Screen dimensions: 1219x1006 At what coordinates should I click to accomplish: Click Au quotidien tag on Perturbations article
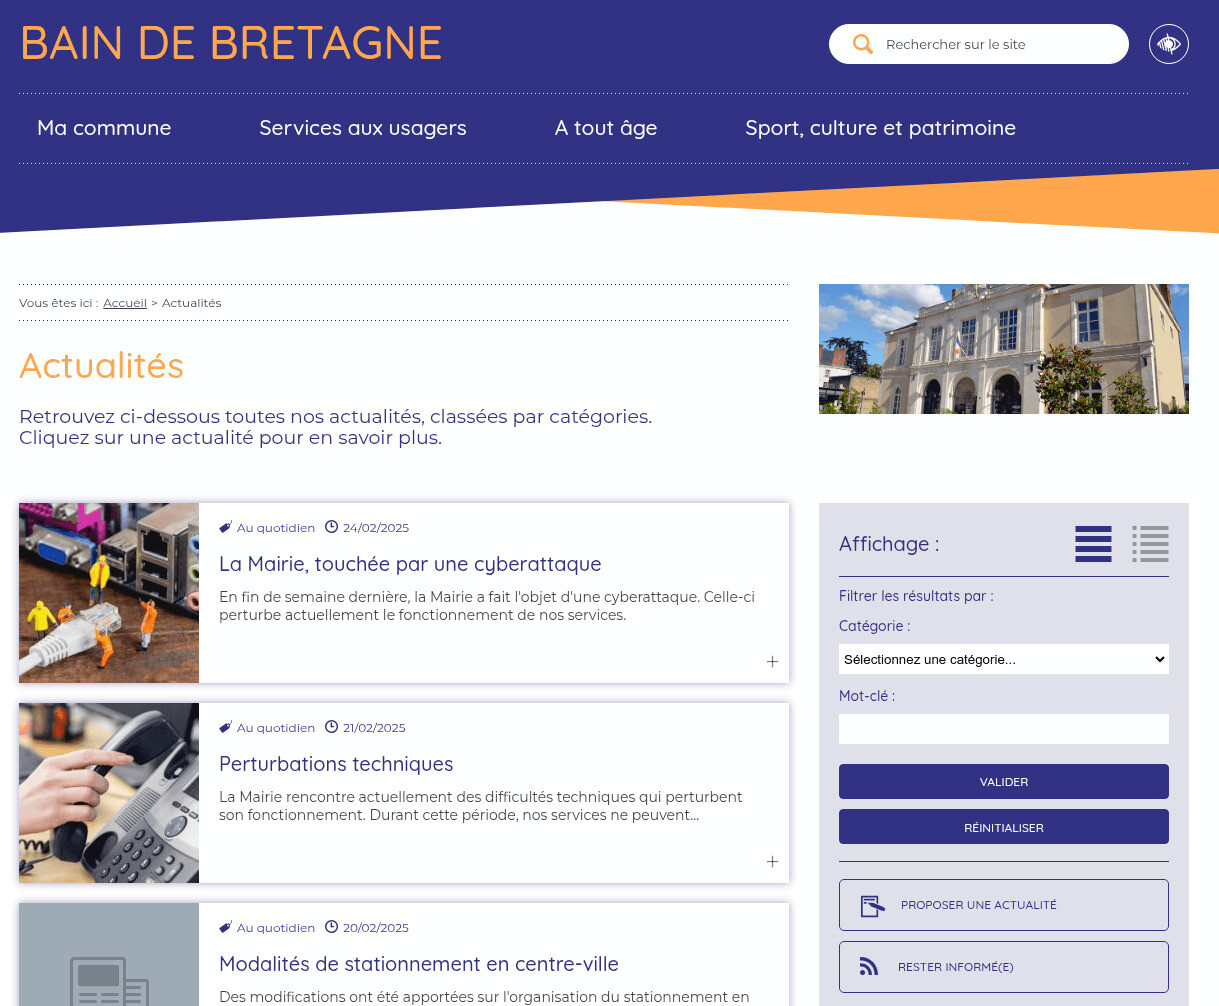pyautogui.click(x=276, y=728)
